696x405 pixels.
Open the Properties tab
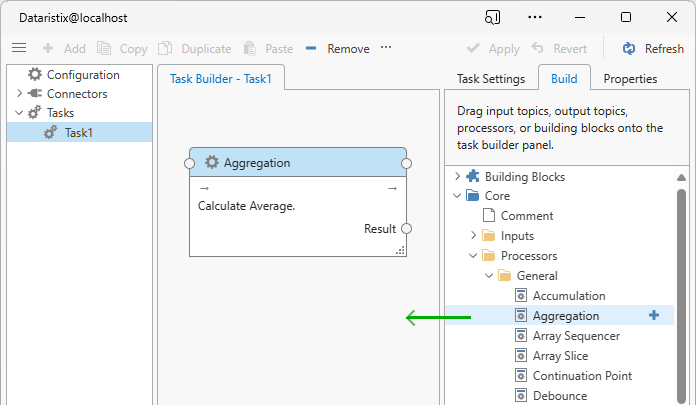[630, 79]
